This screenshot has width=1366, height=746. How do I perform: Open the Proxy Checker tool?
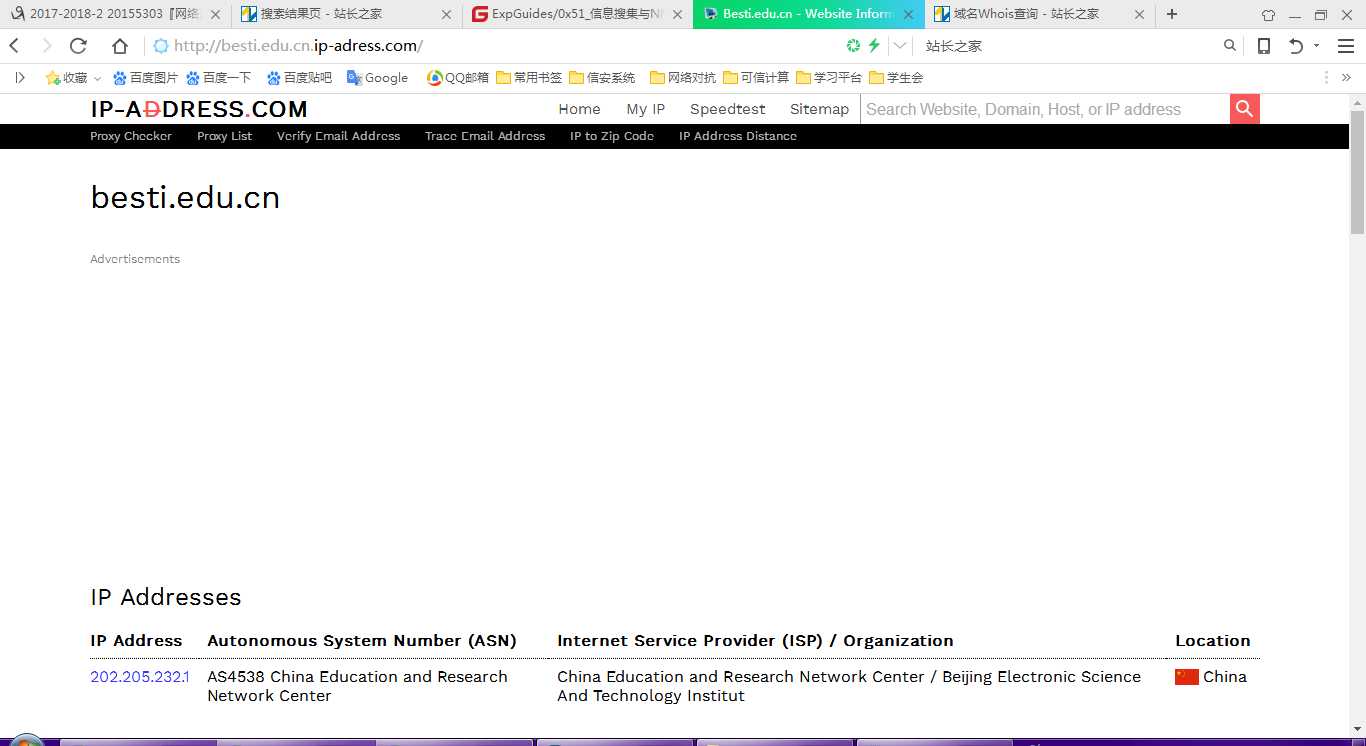(x=131, y=136)
